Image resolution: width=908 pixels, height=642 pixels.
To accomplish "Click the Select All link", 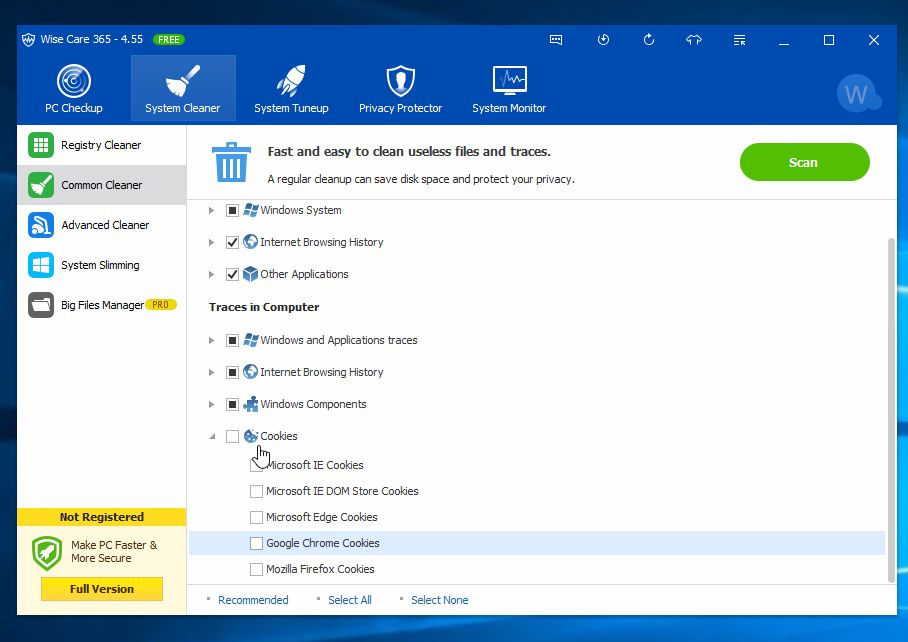I will pos(350,600).
